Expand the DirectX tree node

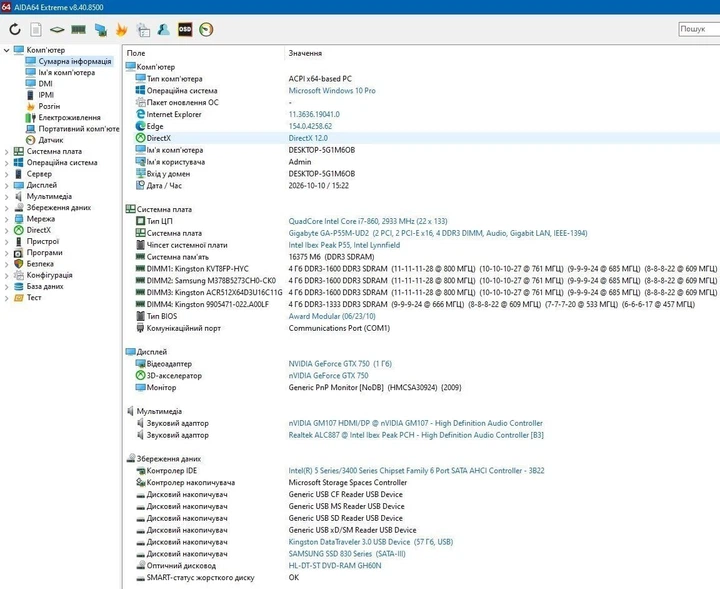tap(6, 230)
